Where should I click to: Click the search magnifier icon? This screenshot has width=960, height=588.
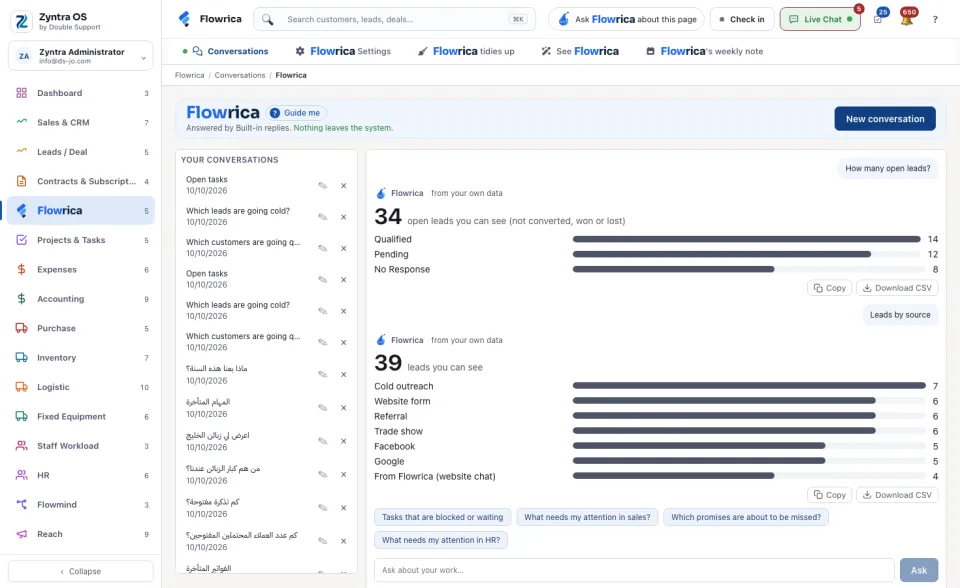click(268, 20)
